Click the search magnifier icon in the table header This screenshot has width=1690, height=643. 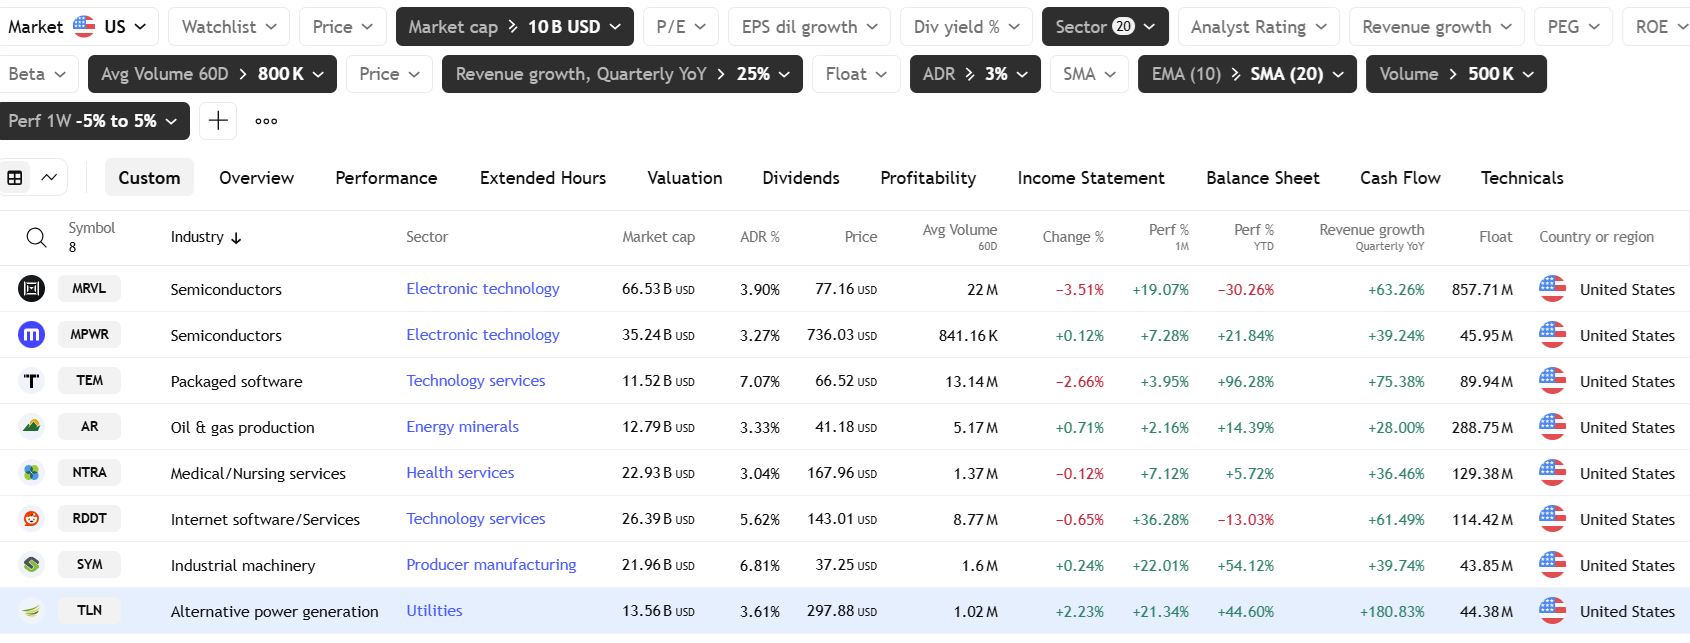click(x=36, y=237)
